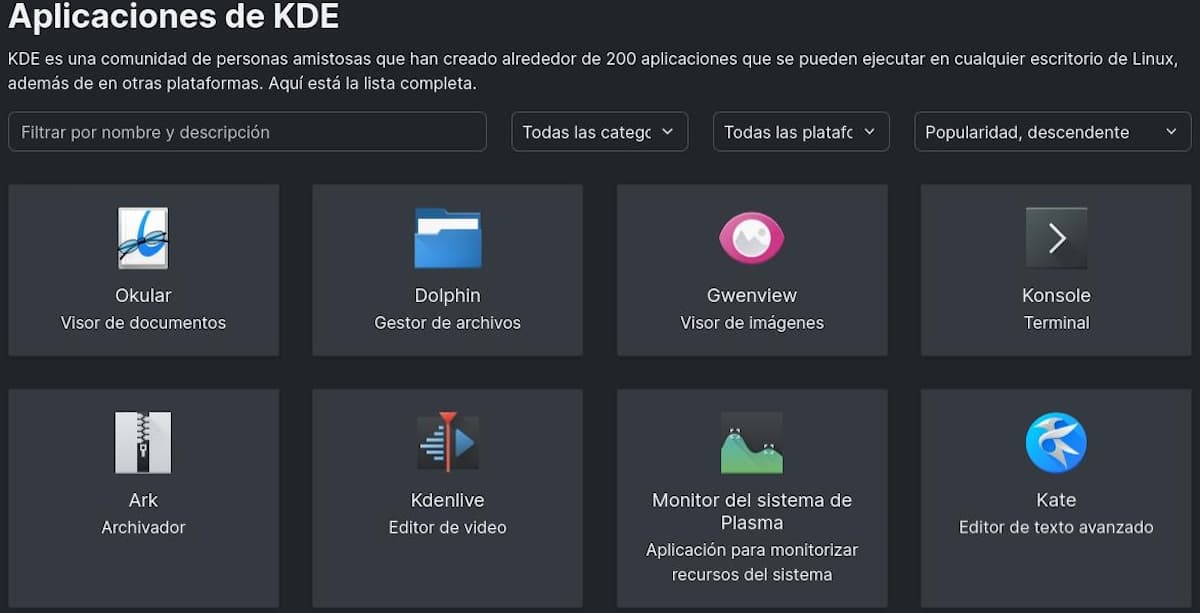Click "Aplicación para monitorizar recursos del sistema" text
Image resolution: width=1200 pixels, height=613 pixels.
[x=752, y=562]
